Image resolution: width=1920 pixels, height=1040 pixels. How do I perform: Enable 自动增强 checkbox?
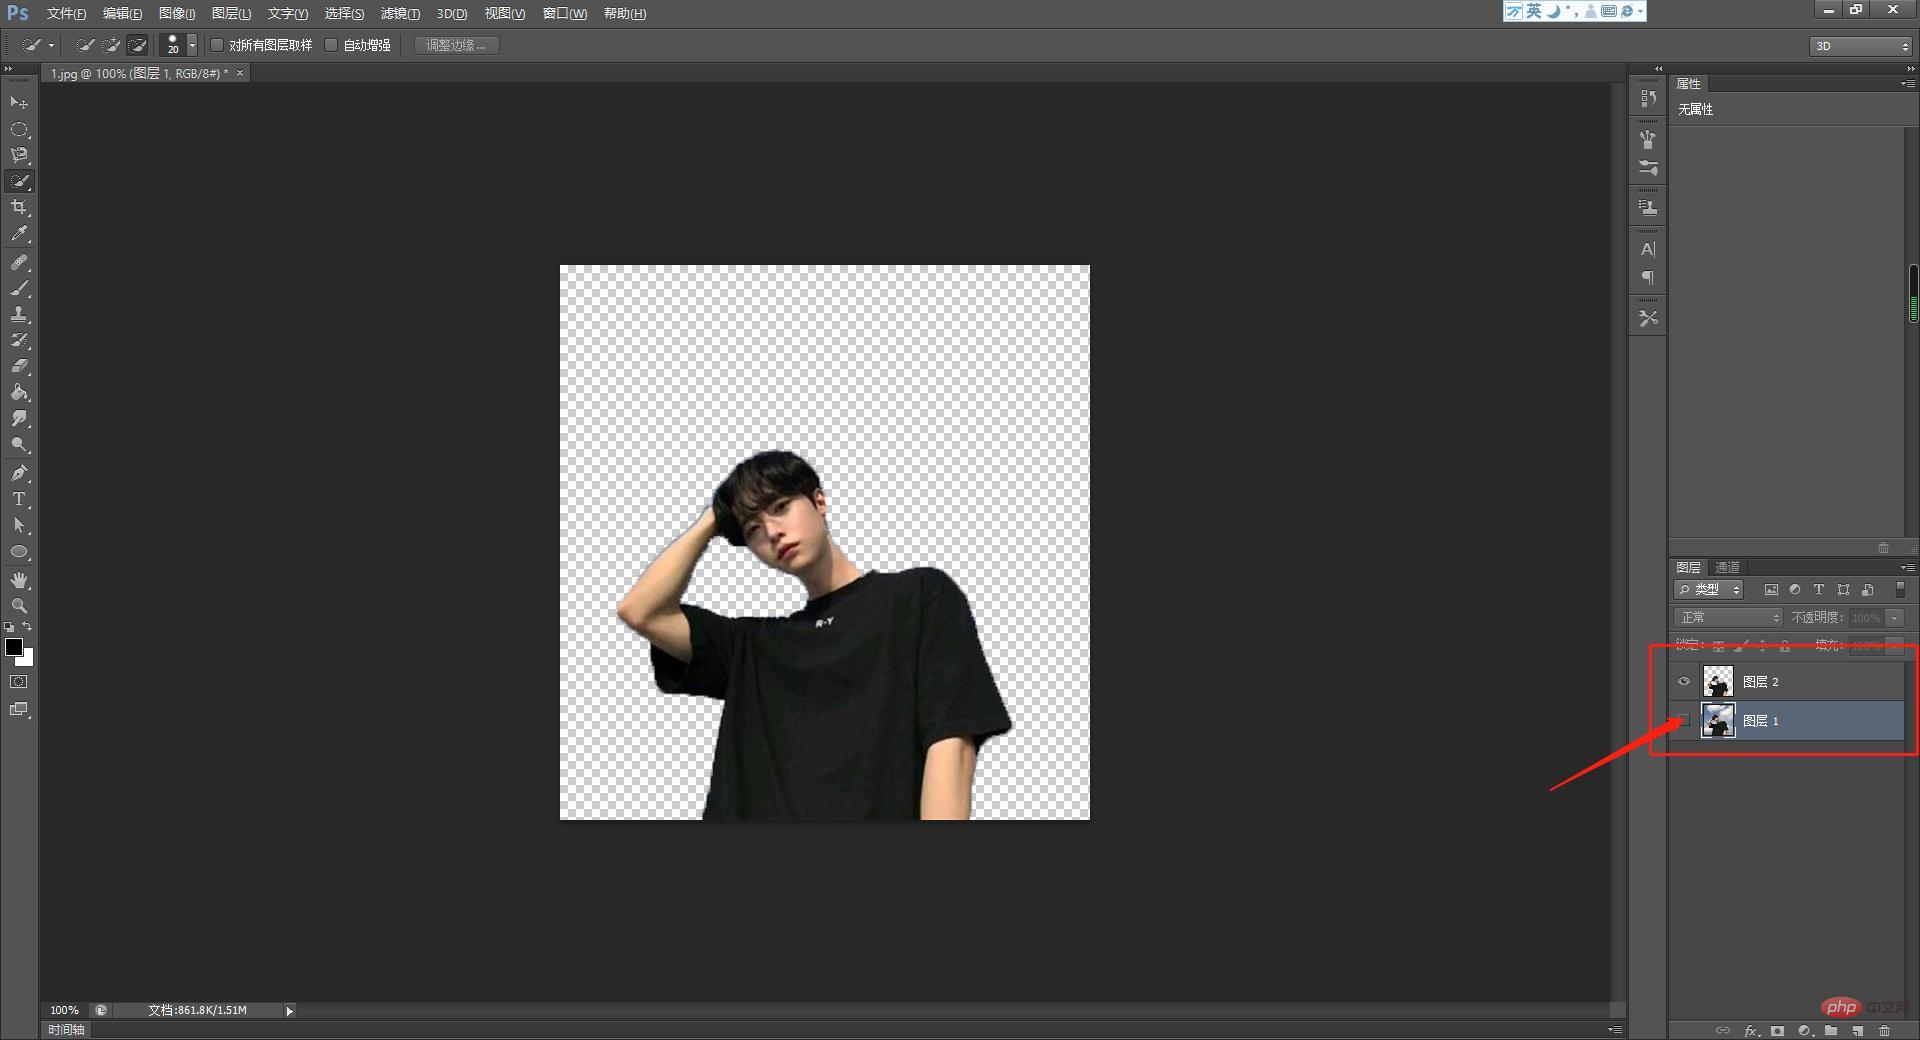(x=331, y=45)
